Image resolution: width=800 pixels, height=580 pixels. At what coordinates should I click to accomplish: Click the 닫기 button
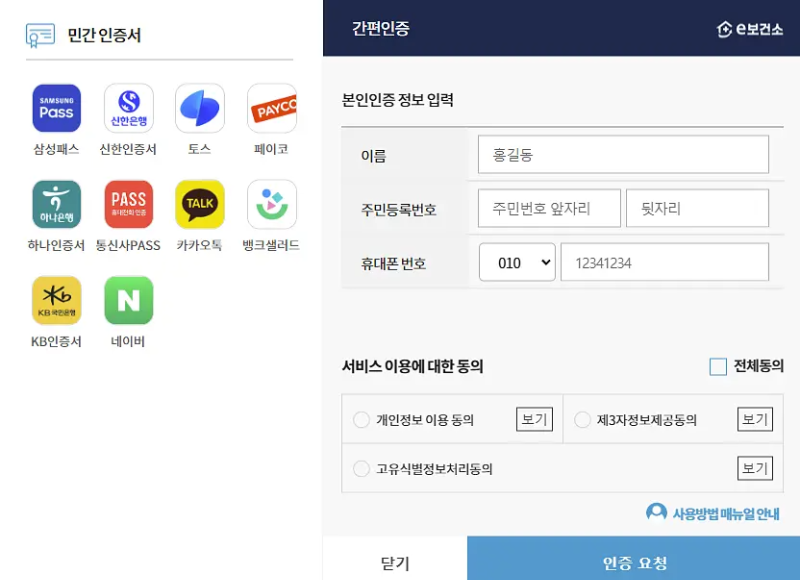coord(394,561)
